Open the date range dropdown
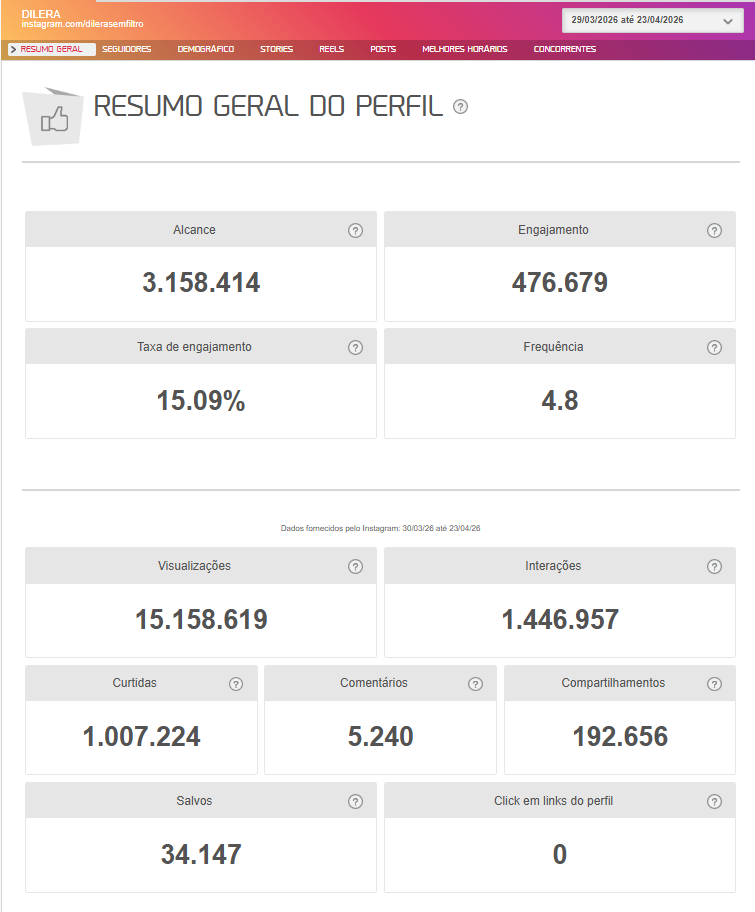The width and height of the screenshot is (755, 912). (x=653, y=19)
